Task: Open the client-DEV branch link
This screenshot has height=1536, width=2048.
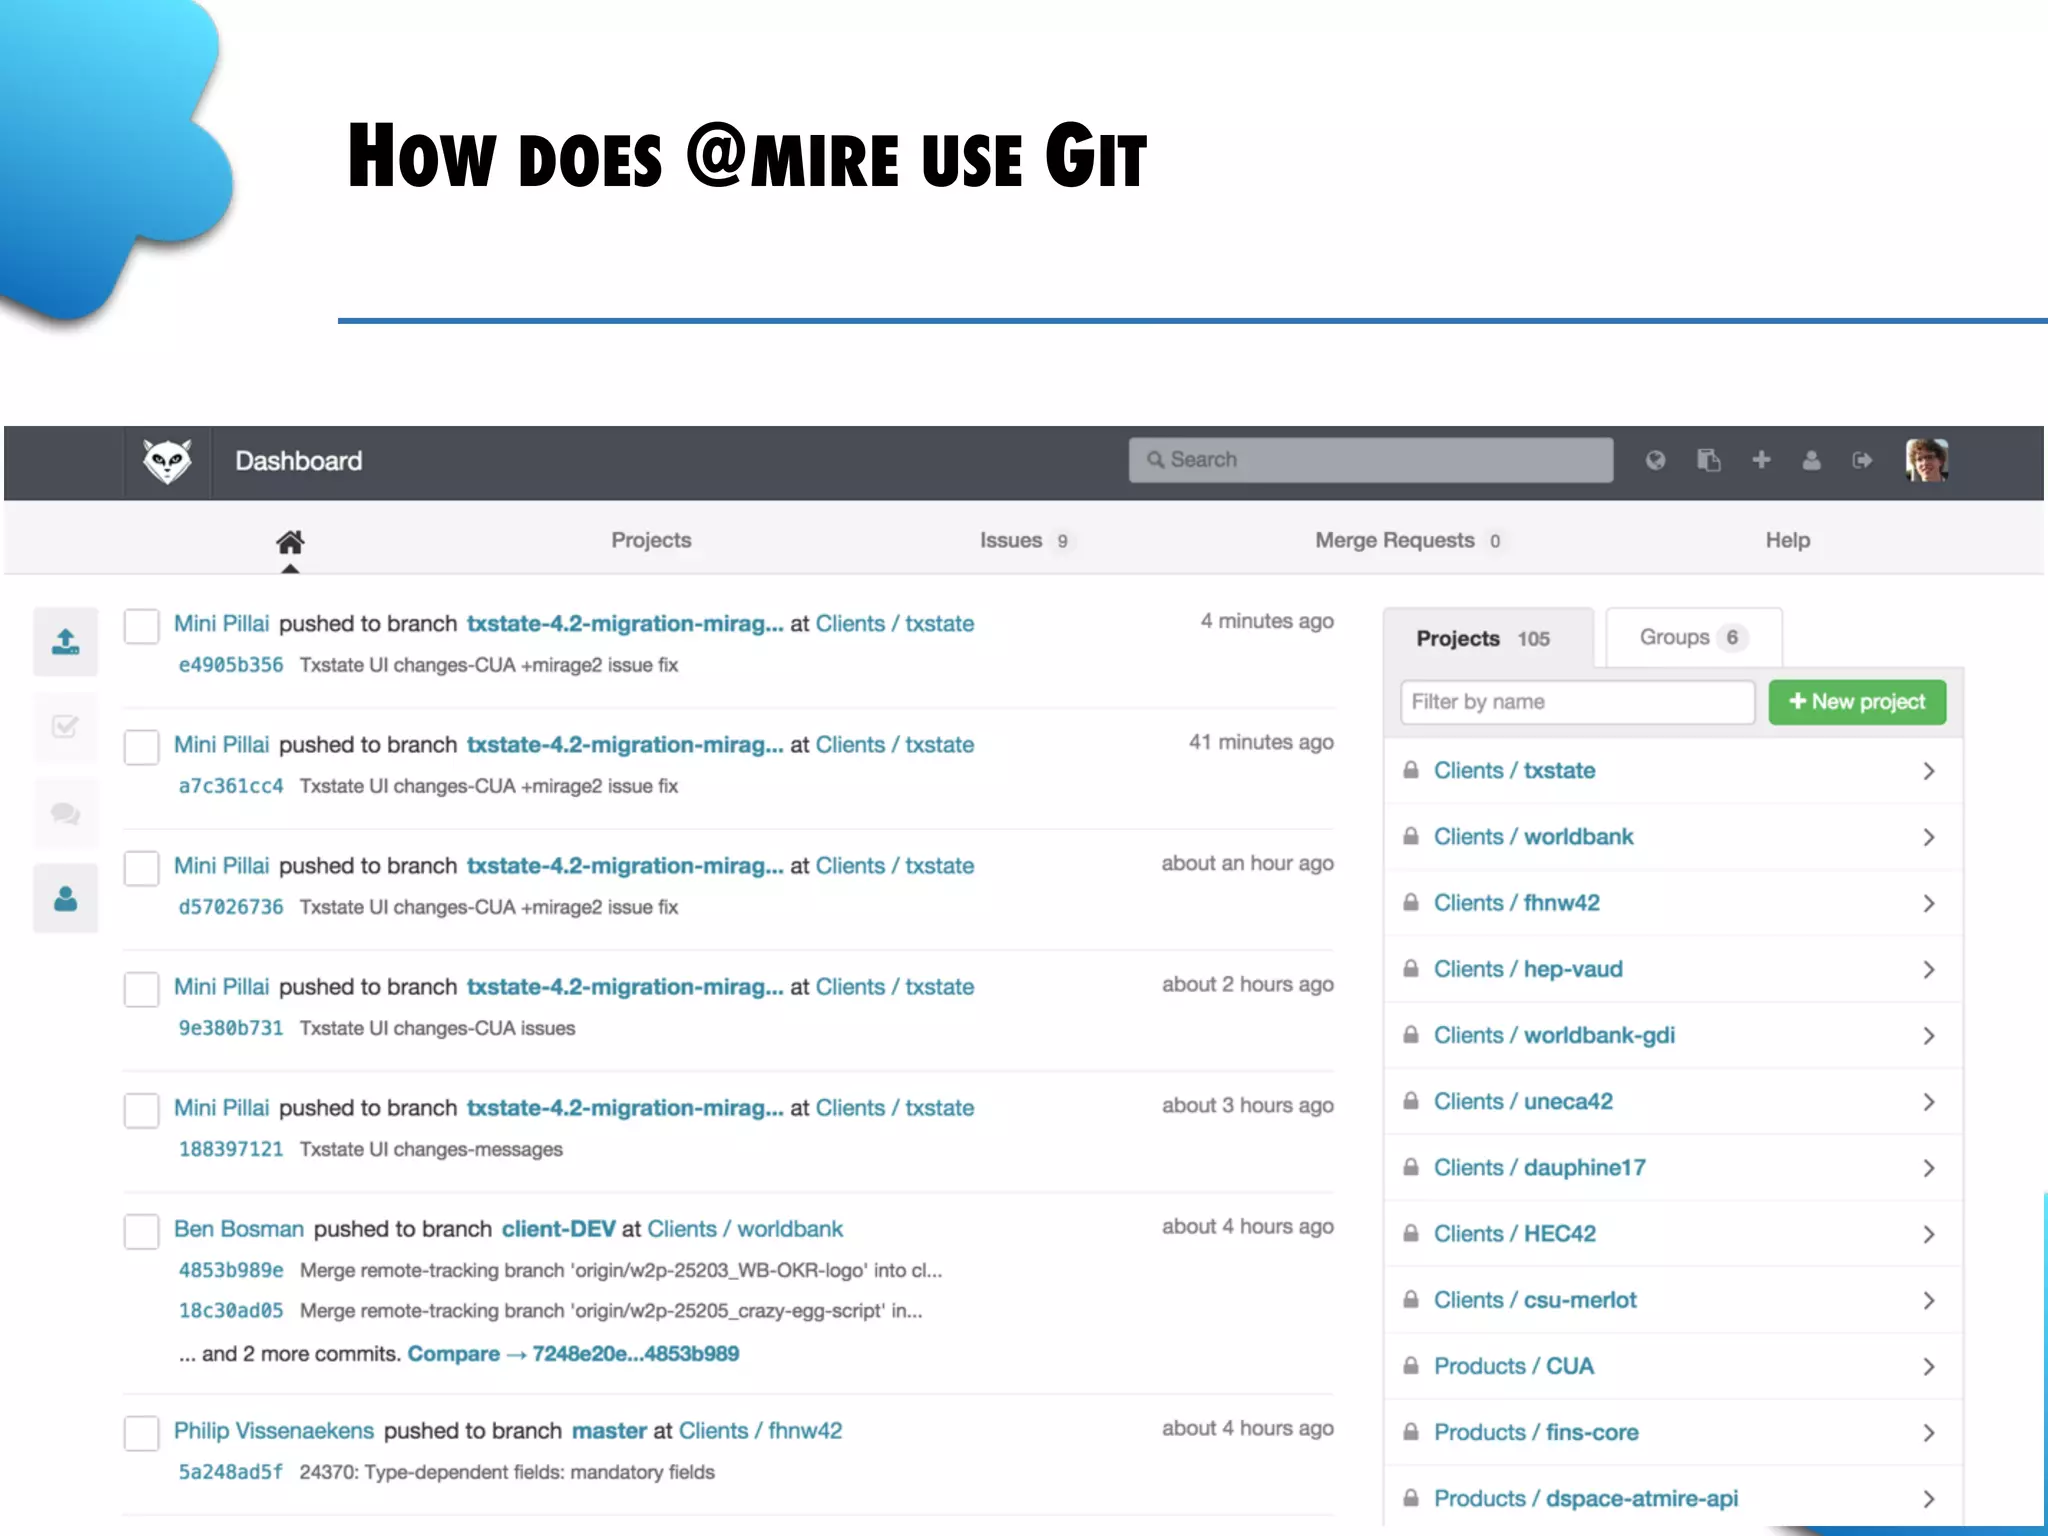Action: pyautogui.click(x=558, y=1229)
